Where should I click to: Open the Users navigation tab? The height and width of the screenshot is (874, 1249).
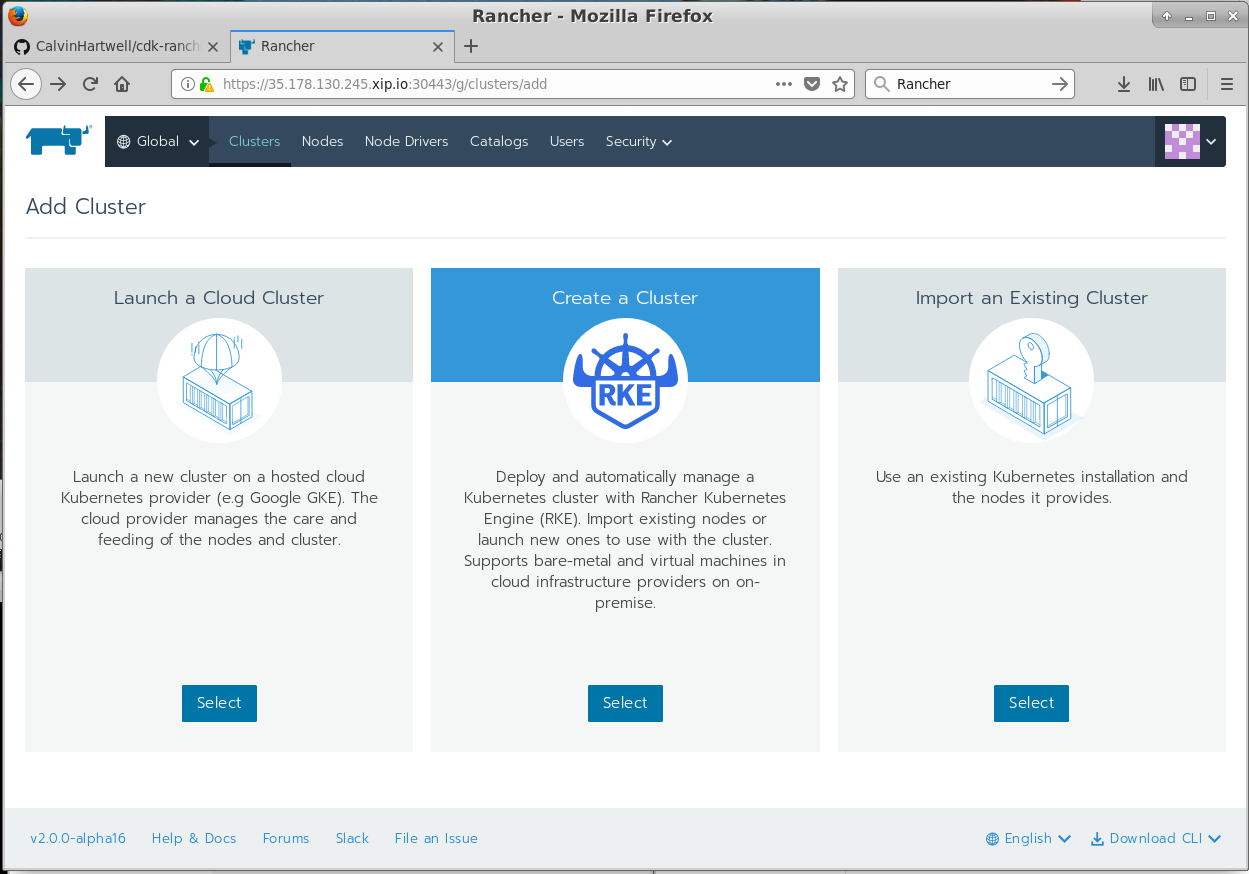(567, 141)
